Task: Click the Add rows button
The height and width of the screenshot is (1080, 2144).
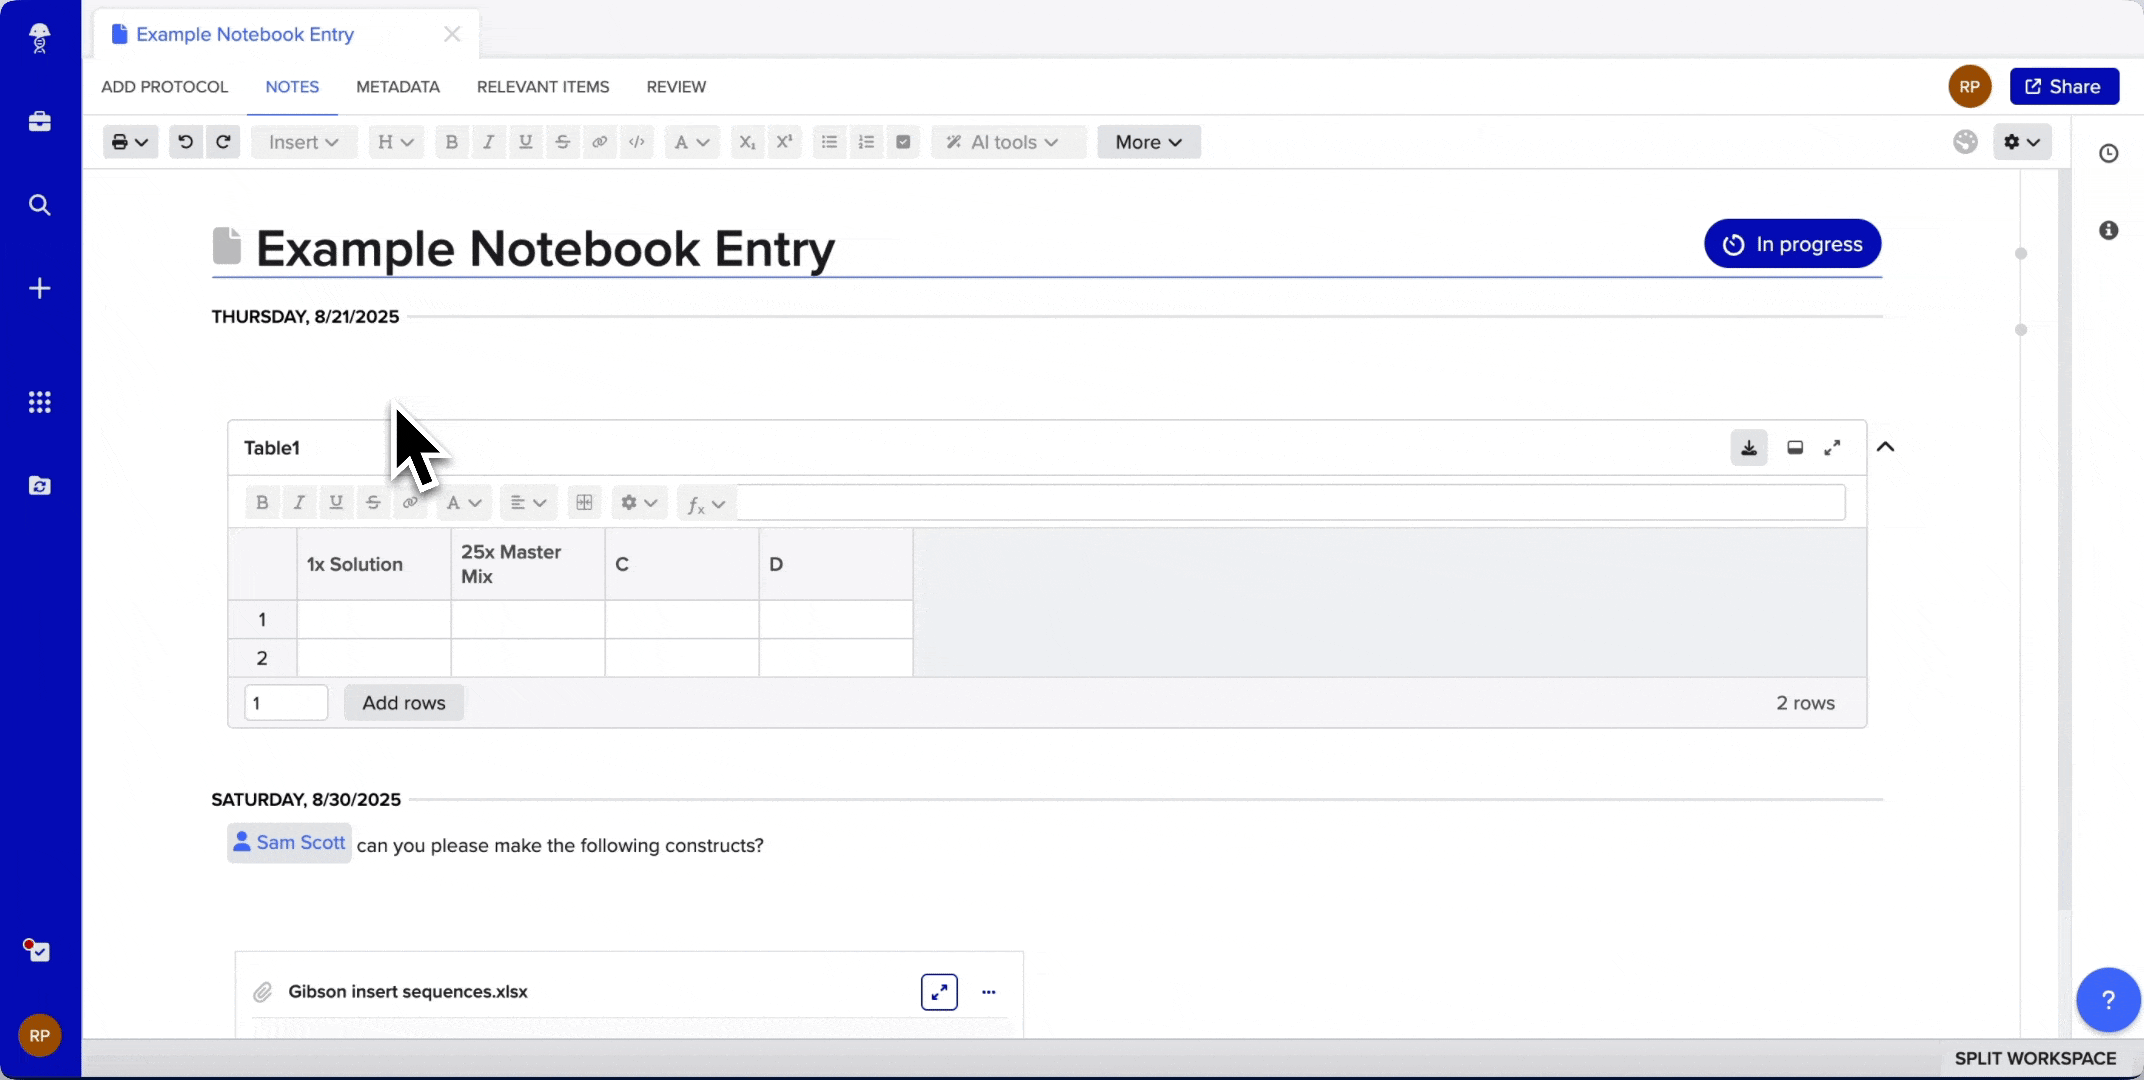Action: (403, 703)
